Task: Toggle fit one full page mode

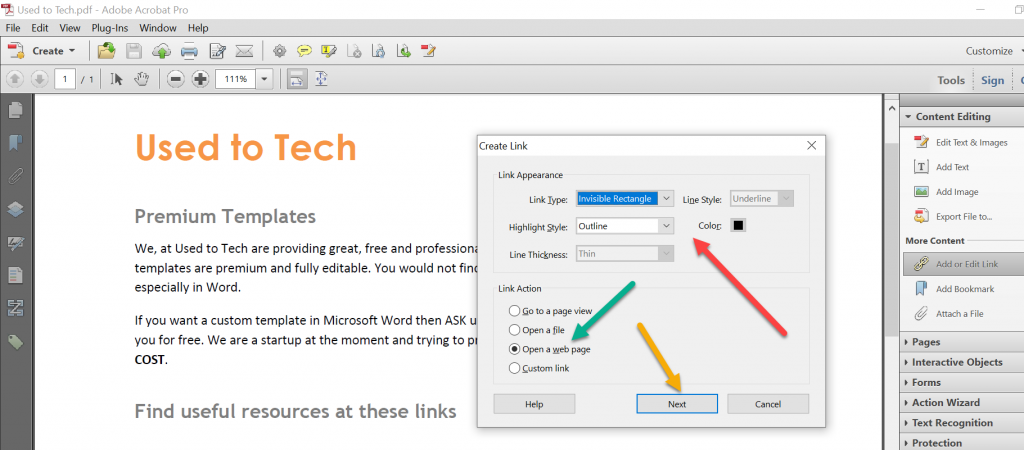Action: 321,79
